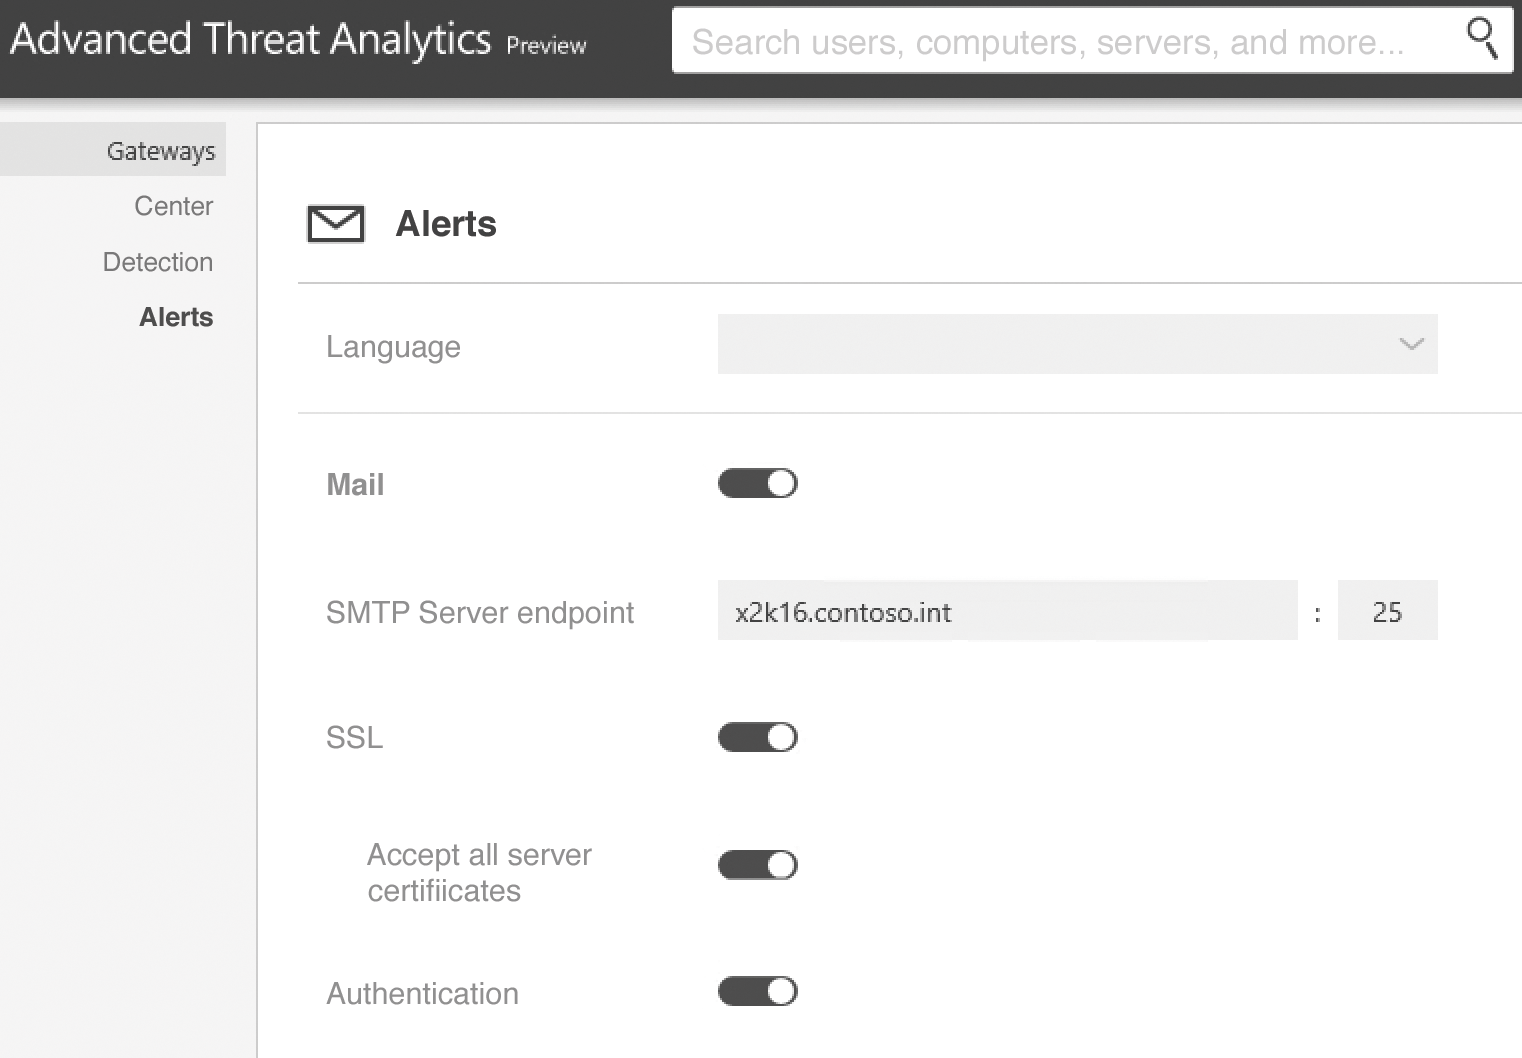This screenshot has height=1058, width=1522.
Task: Open the Detection settings section
Action: click(158, 262)
